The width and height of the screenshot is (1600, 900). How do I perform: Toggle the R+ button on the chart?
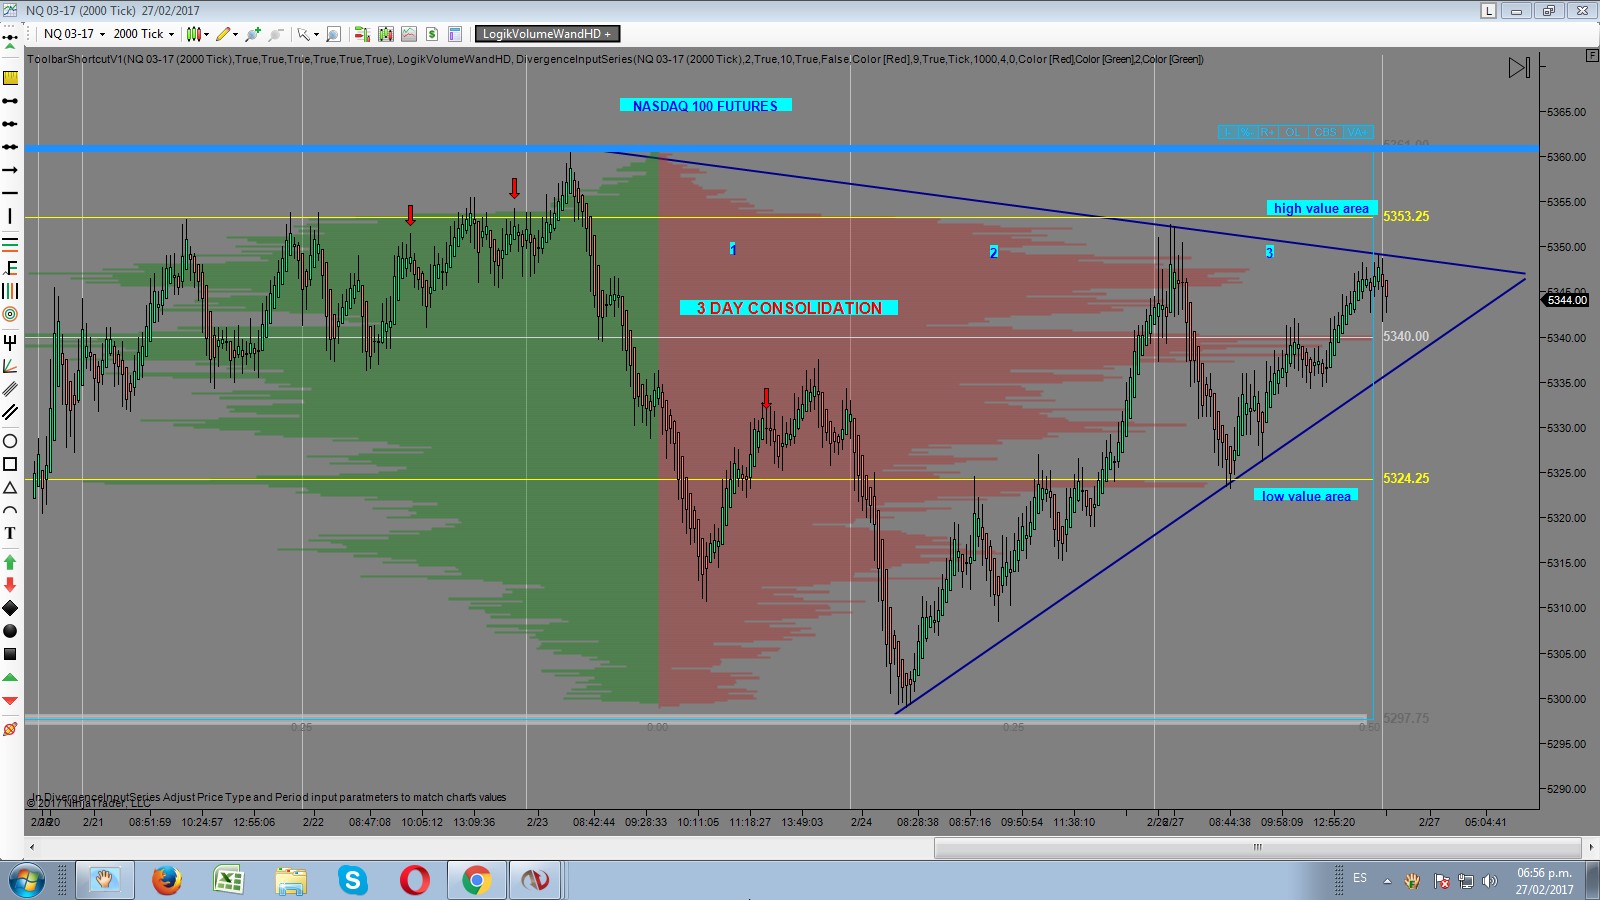click(x=1267, y=132)
